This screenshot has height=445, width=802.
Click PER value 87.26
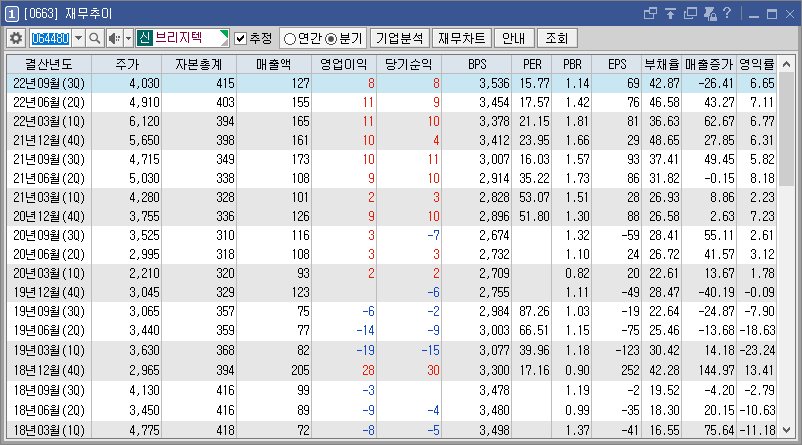tap(534, 311)
